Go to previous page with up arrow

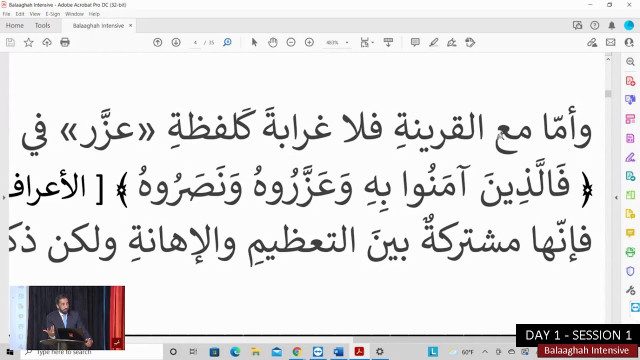pos(158,42)
